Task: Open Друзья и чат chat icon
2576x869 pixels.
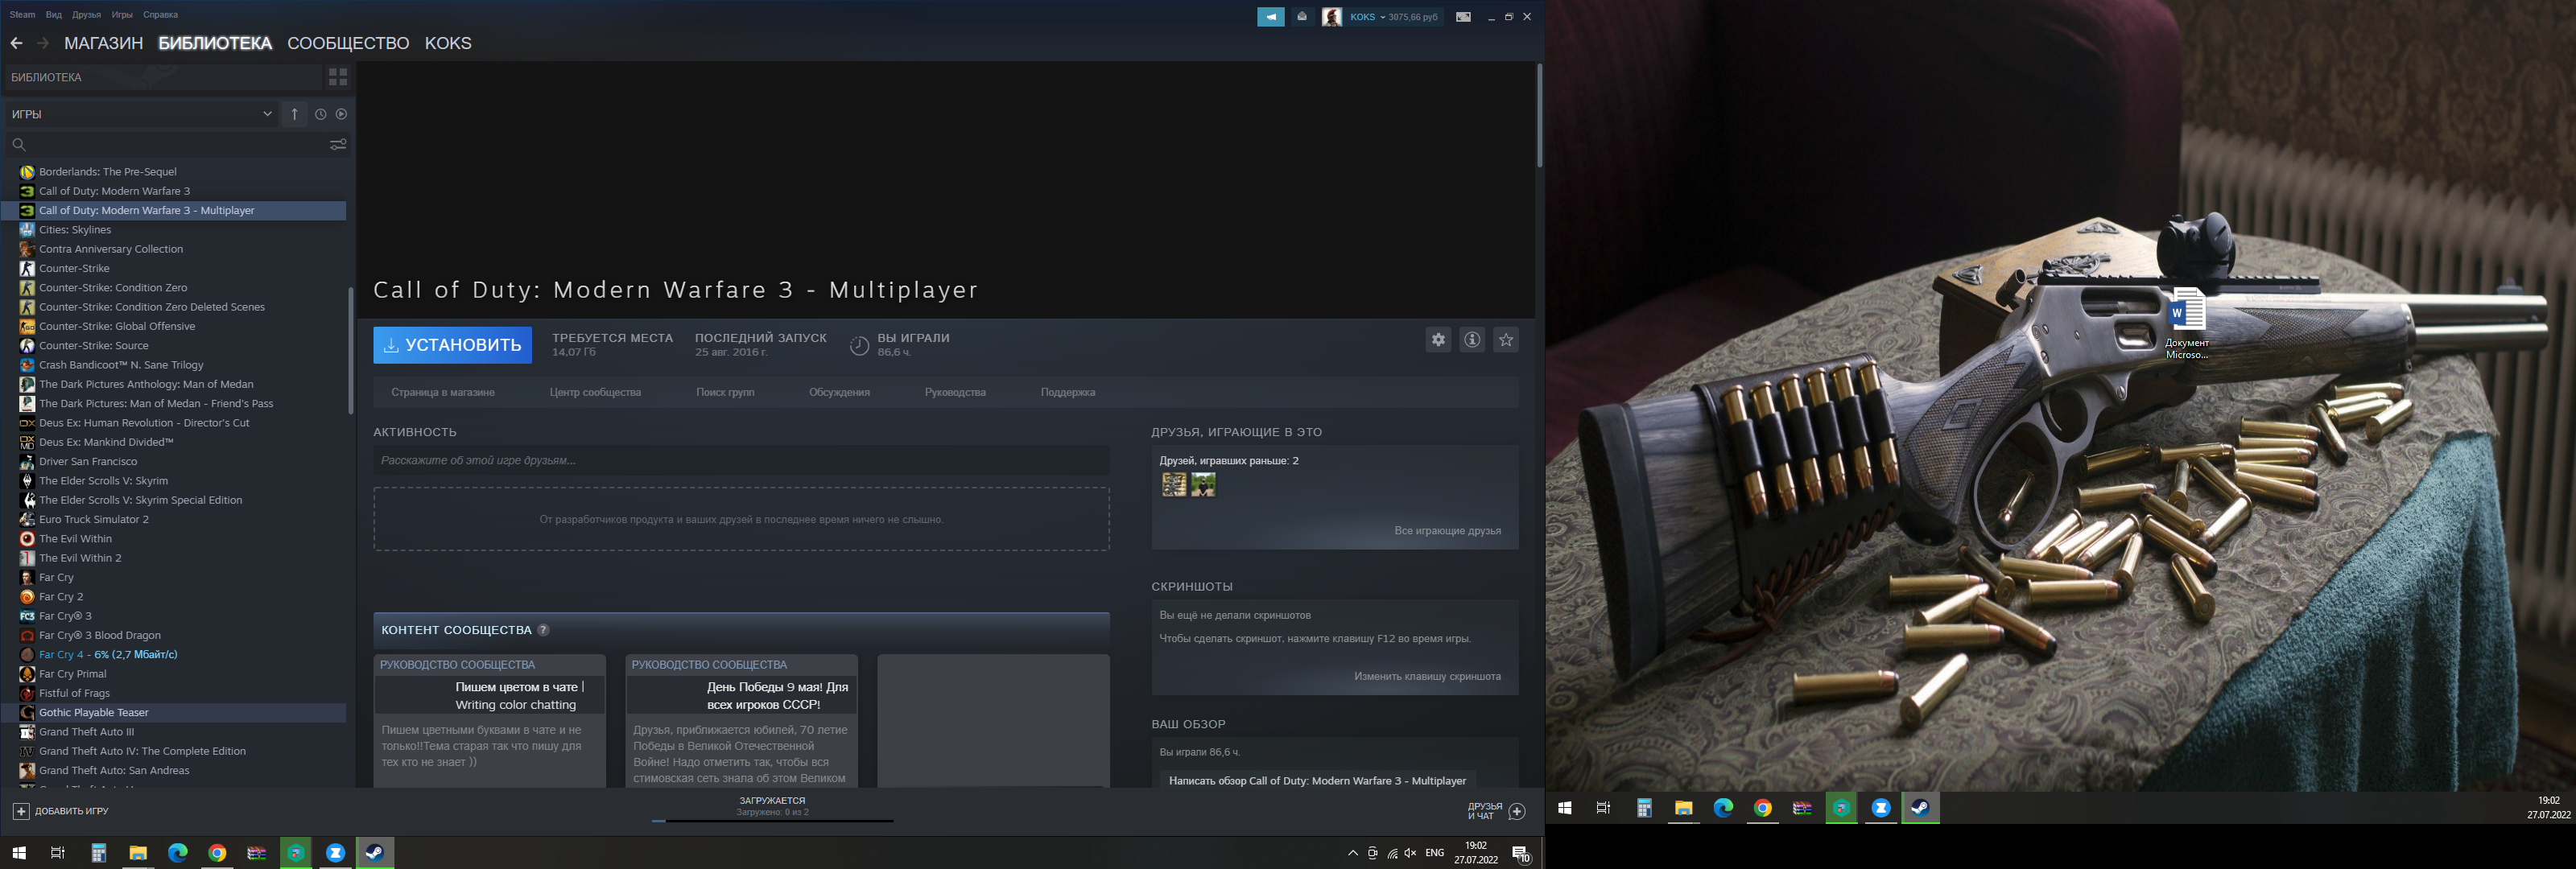Action: coord(1517,811)
